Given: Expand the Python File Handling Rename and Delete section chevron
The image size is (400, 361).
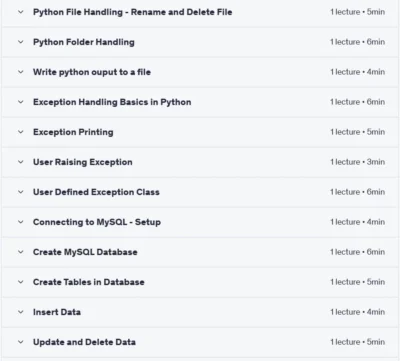Looking at the screenshot, I should click(21, 12).
